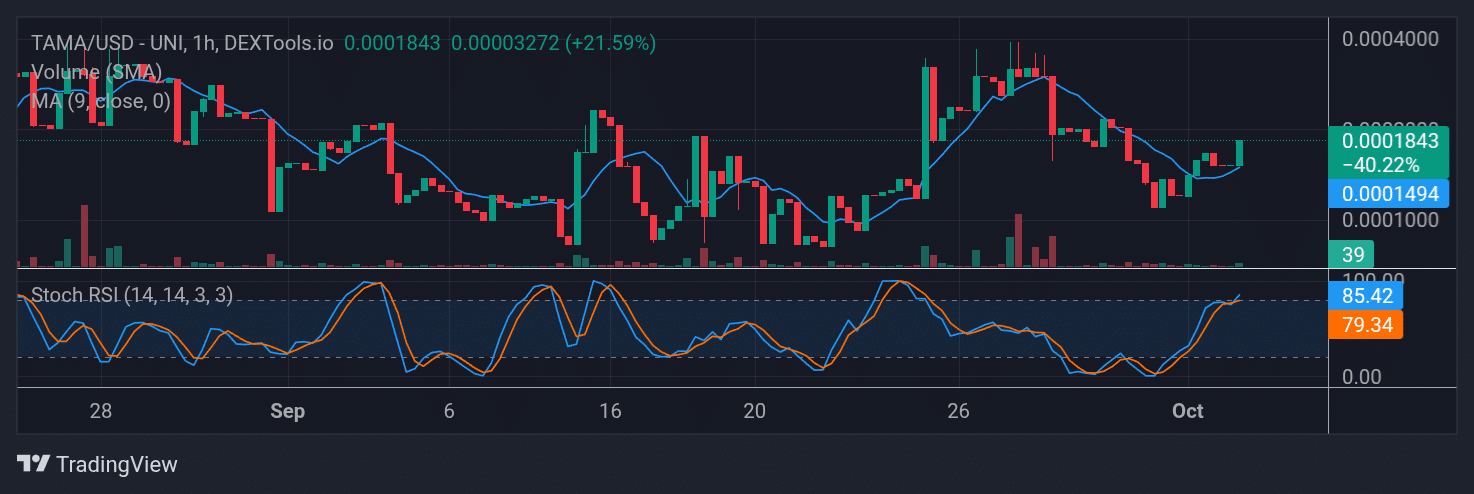1474x494 pixels.
Task: Select the Oct label on time axis
Action: (x=1187, y=411)
